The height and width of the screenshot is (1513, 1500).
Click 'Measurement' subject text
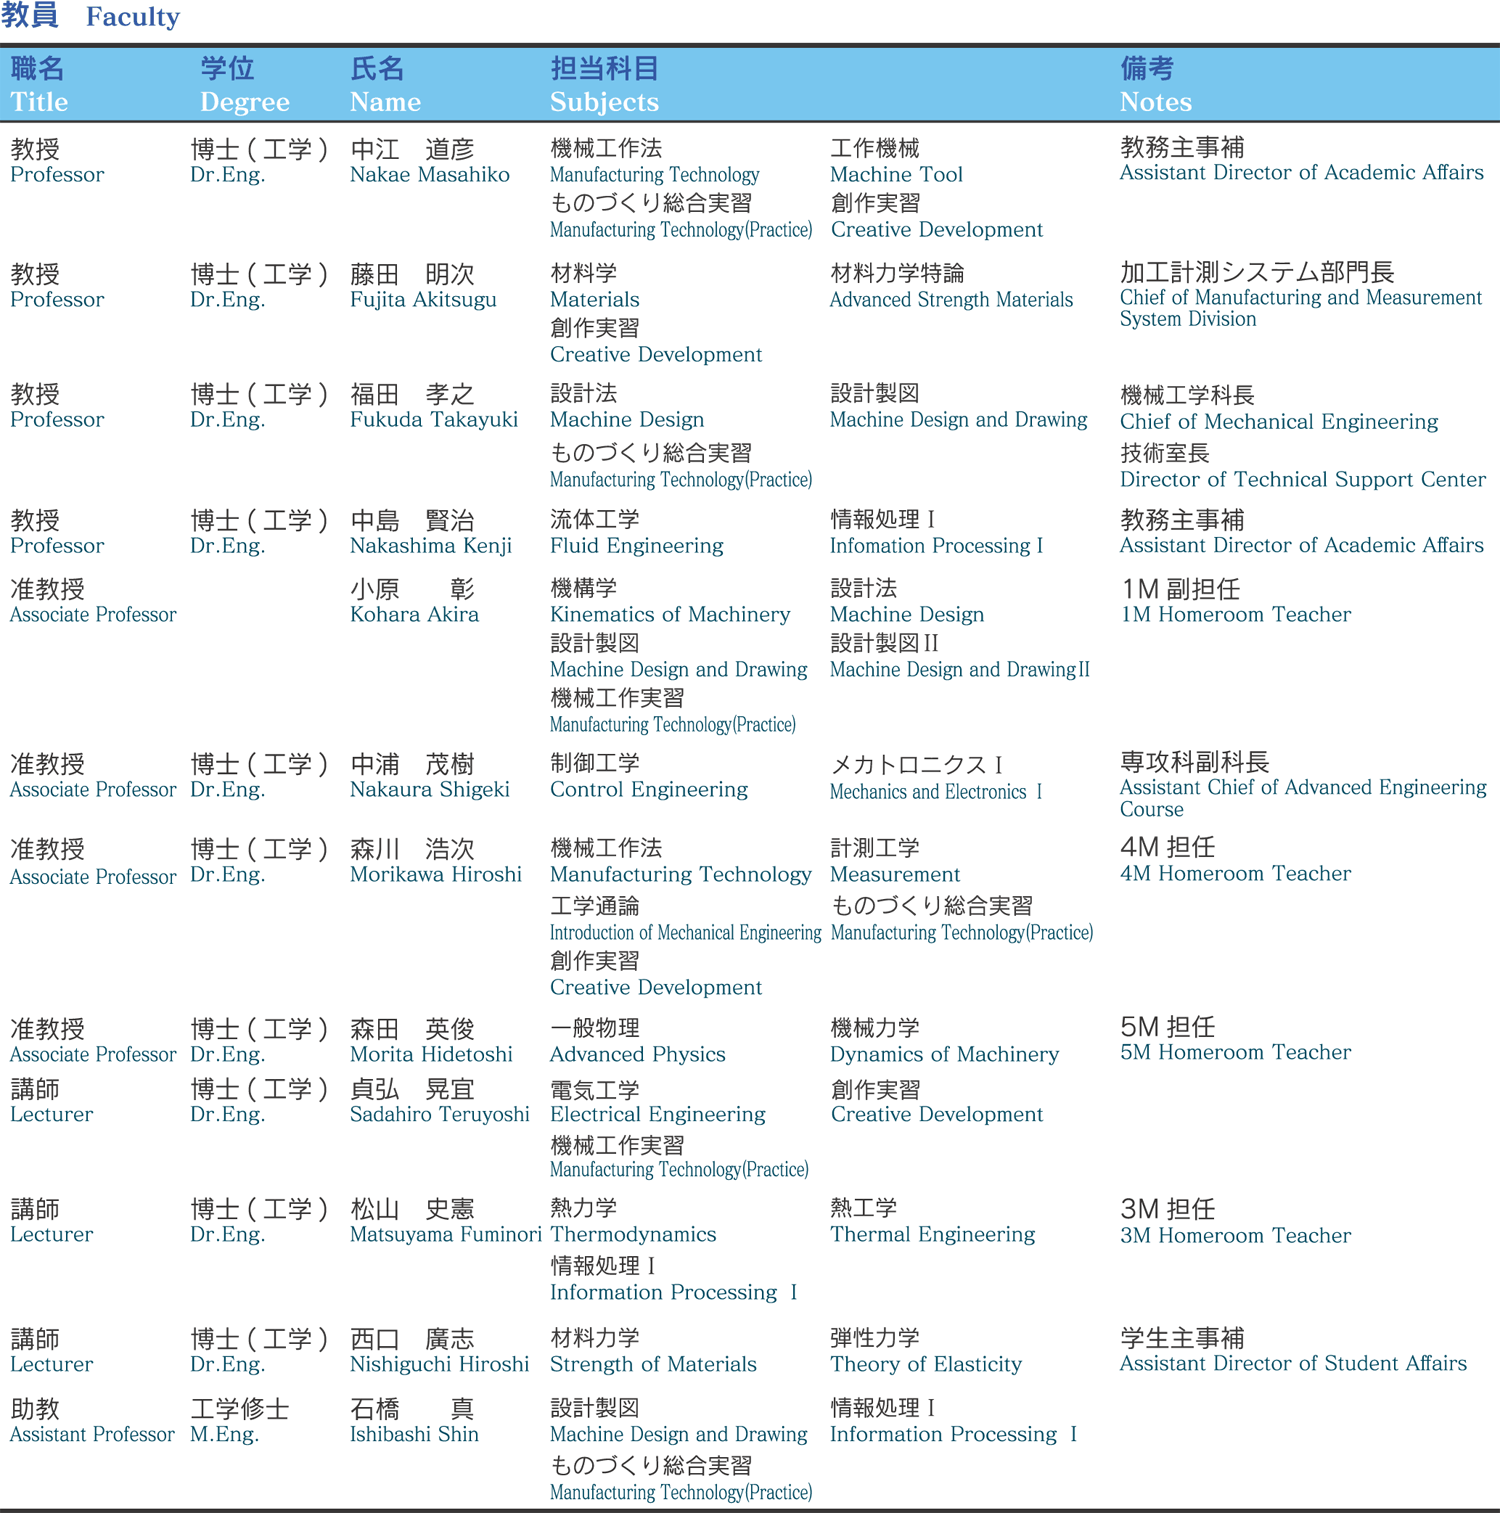[895, 875]
